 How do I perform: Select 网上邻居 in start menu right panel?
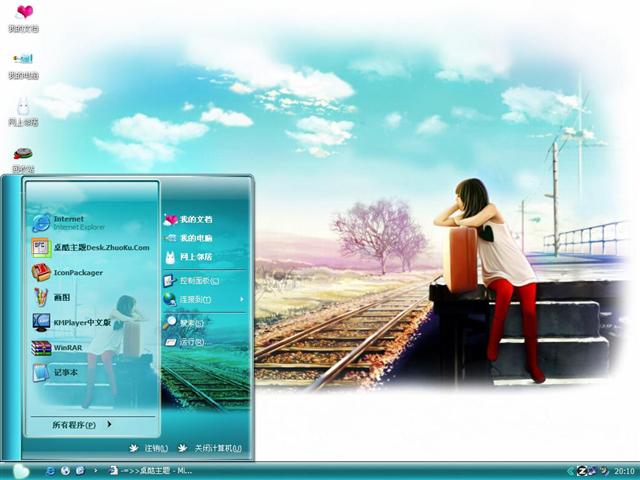(188, 257)
